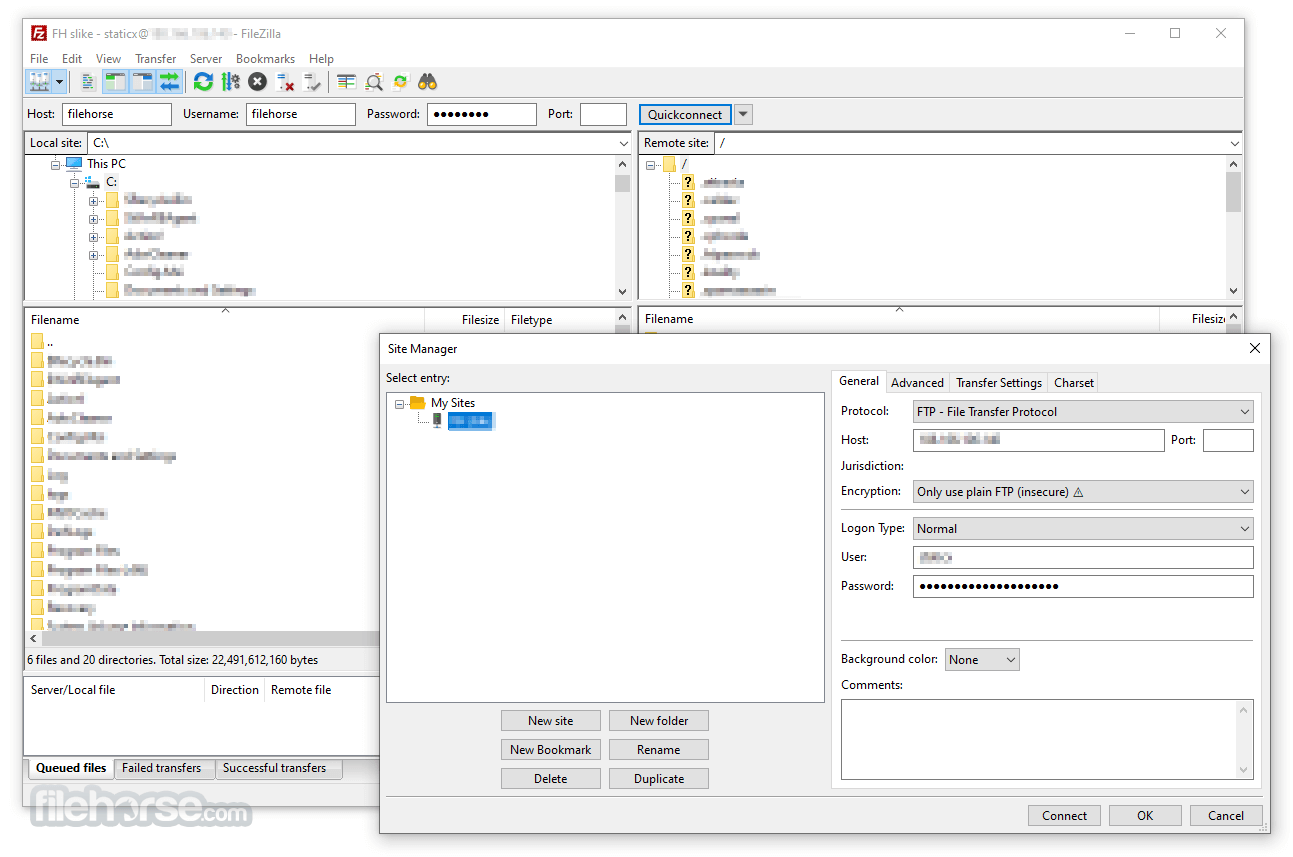Click Cancel in Site Manager
Viewport: 1293px width, 857px height.
click(1226, 815)
